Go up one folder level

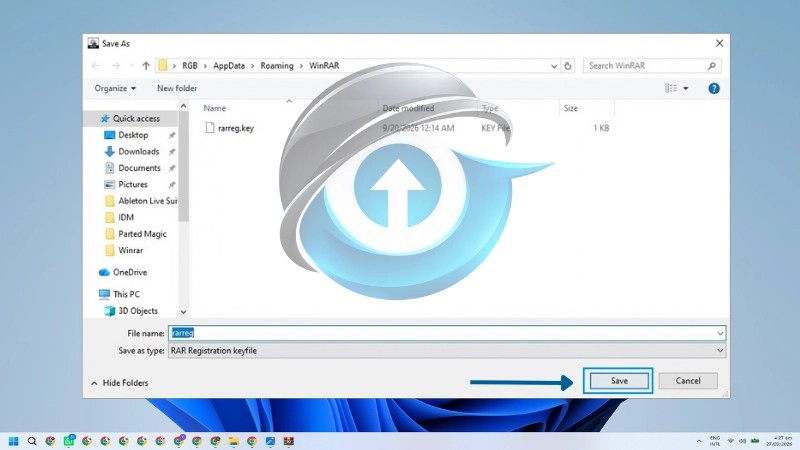[x=146, y=66]
